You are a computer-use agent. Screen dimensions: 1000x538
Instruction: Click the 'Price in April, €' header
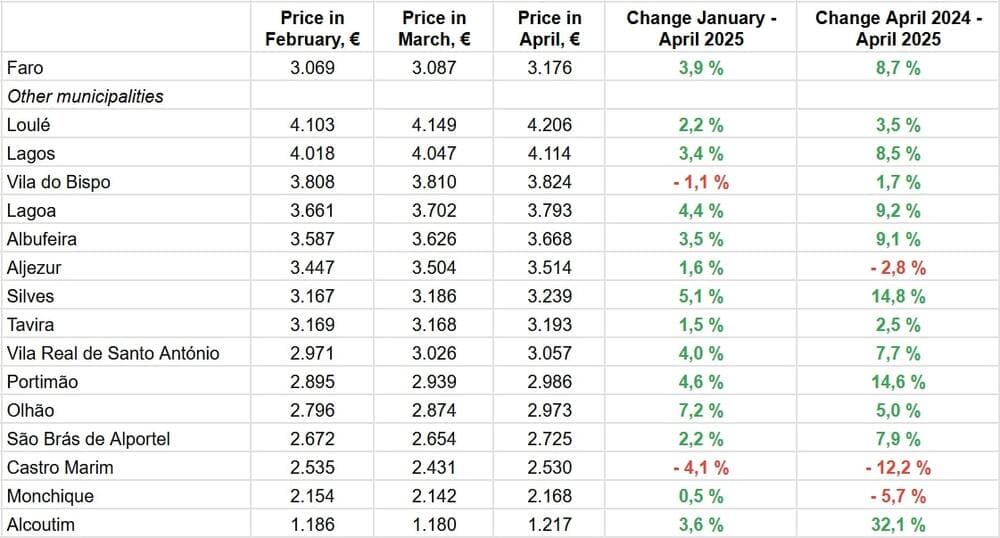[x=549, y=29]
